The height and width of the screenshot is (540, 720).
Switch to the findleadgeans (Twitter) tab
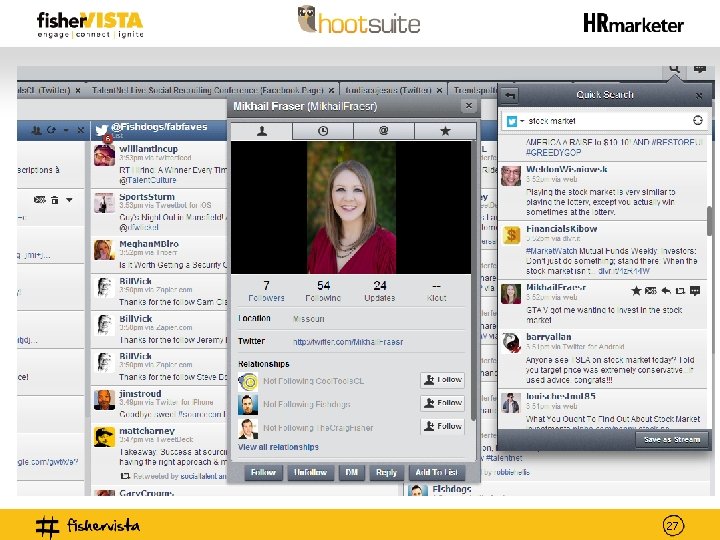coord(388,90)
